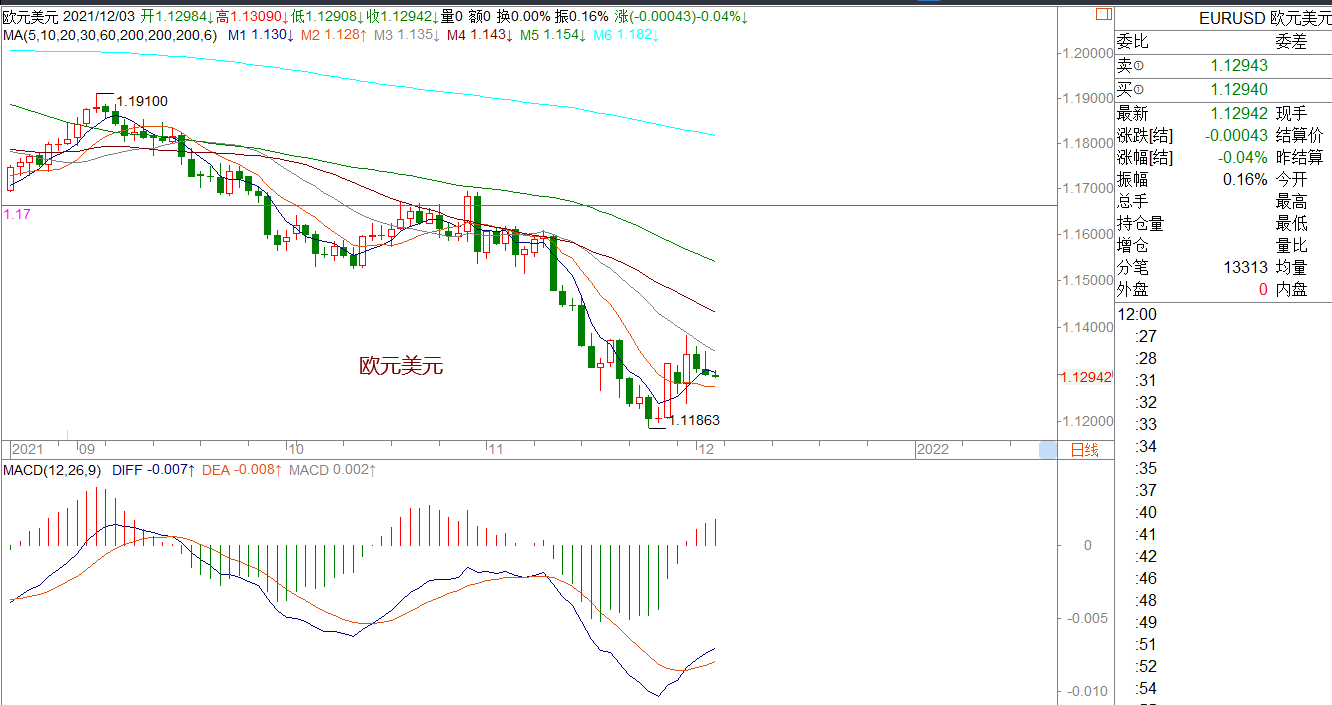Click the M3 1.135 moving average label
The width and height of the screenshot is (1332, 705).
click(x=406, y=35)
